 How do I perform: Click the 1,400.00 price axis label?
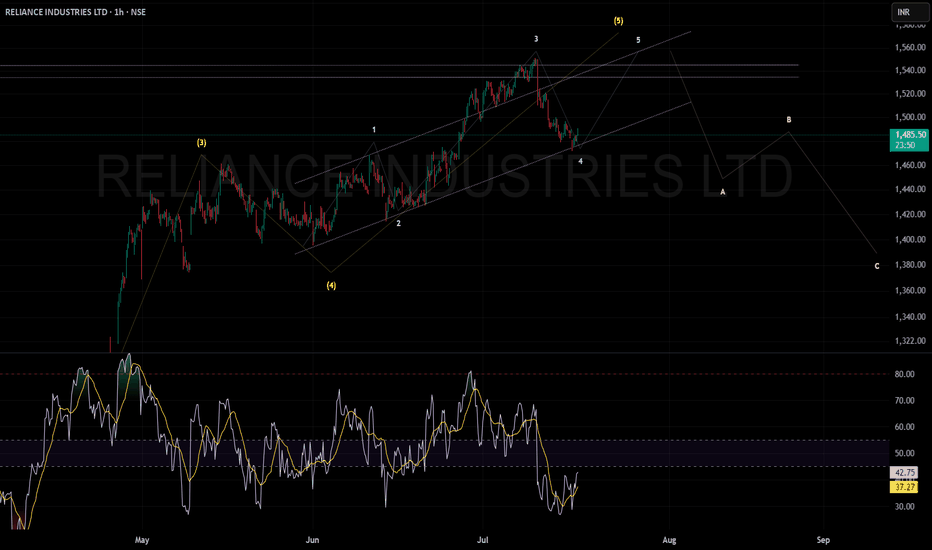coord(910,239)
